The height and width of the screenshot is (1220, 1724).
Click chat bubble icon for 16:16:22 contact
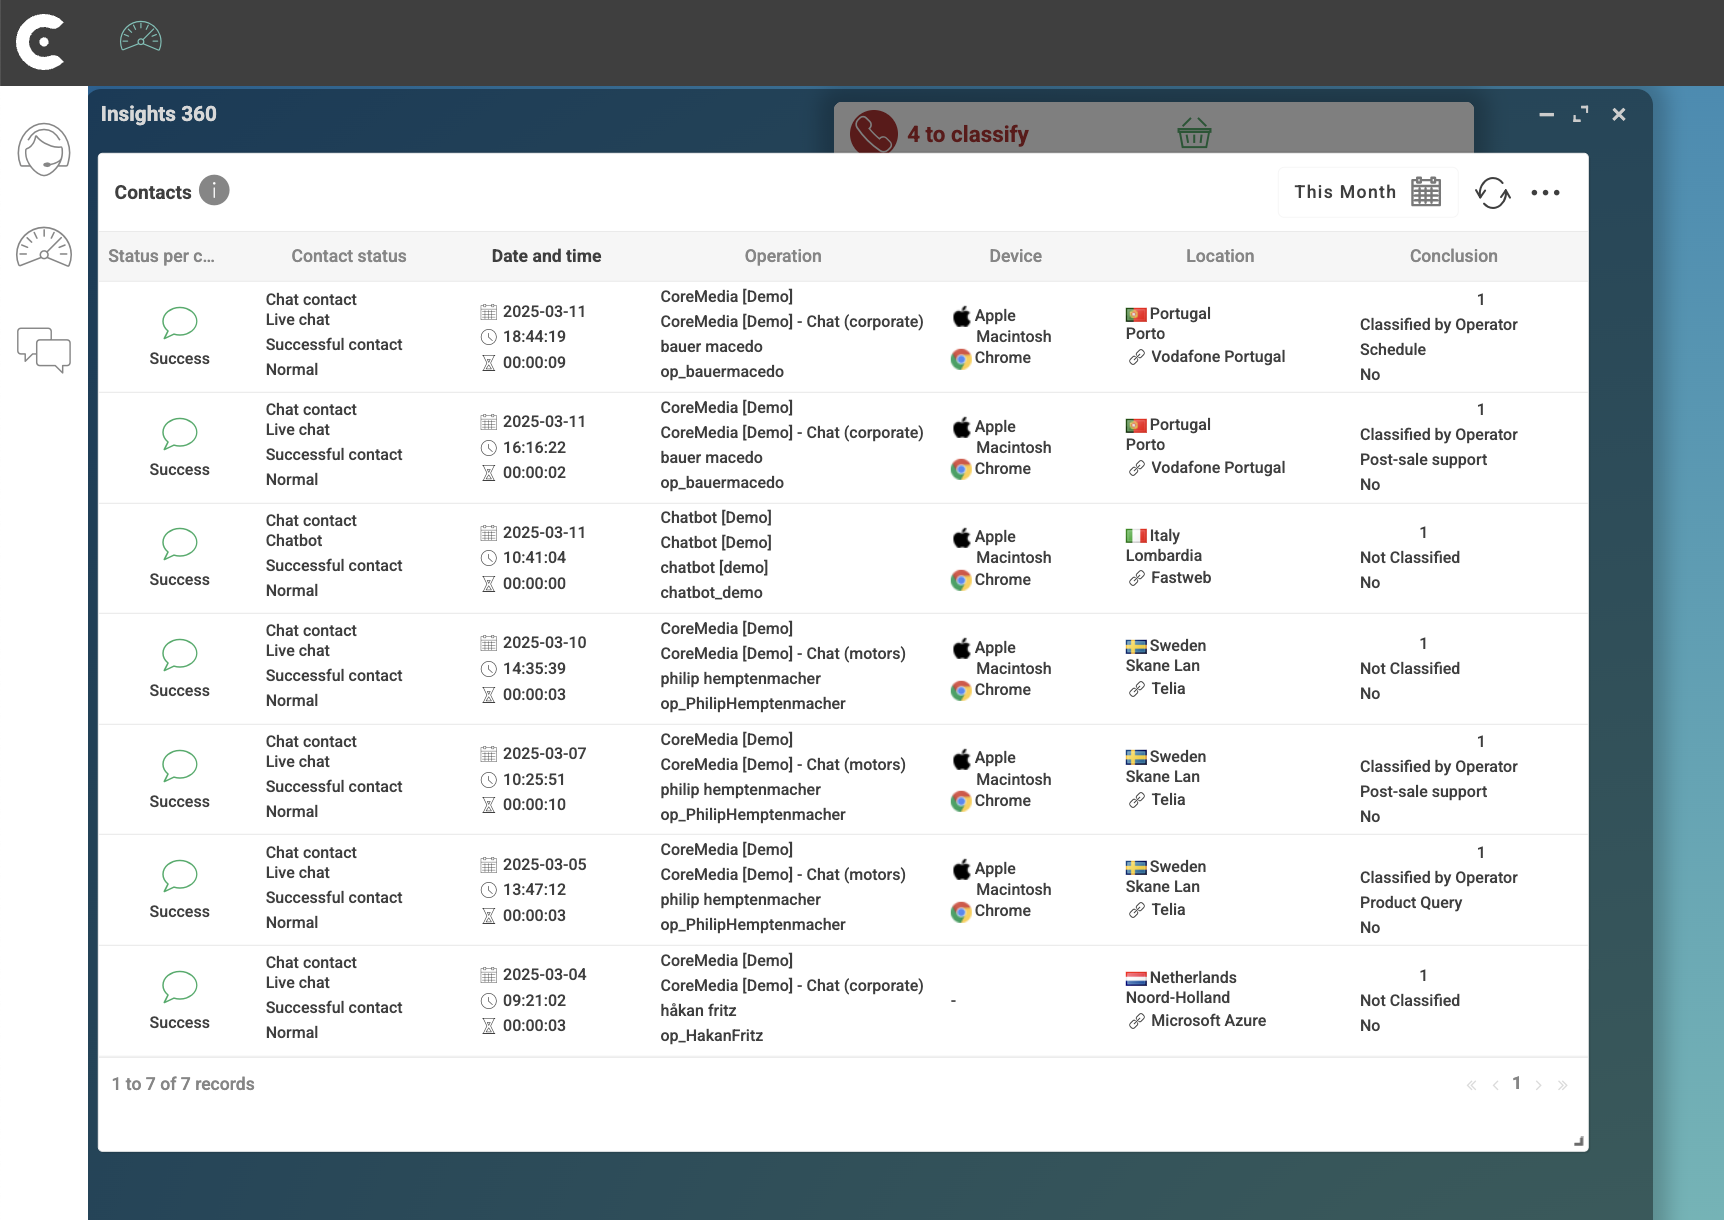pos(180,434)
